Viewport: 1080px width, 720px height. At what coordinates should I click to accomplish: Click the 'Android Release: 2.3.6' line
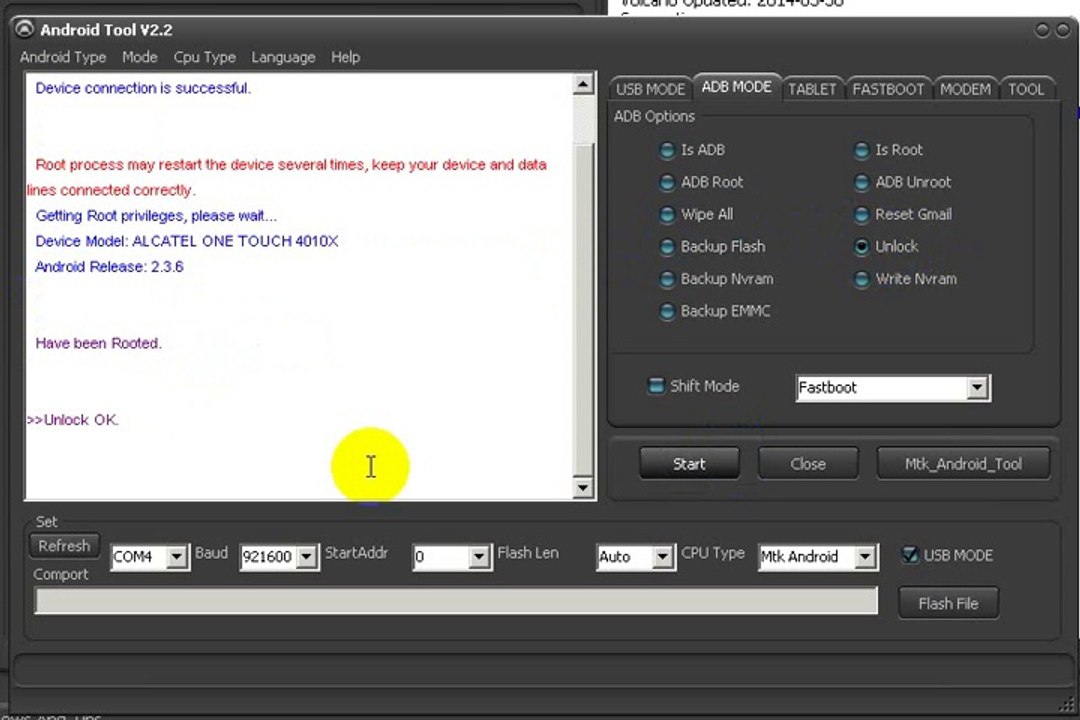click(110, 267)
